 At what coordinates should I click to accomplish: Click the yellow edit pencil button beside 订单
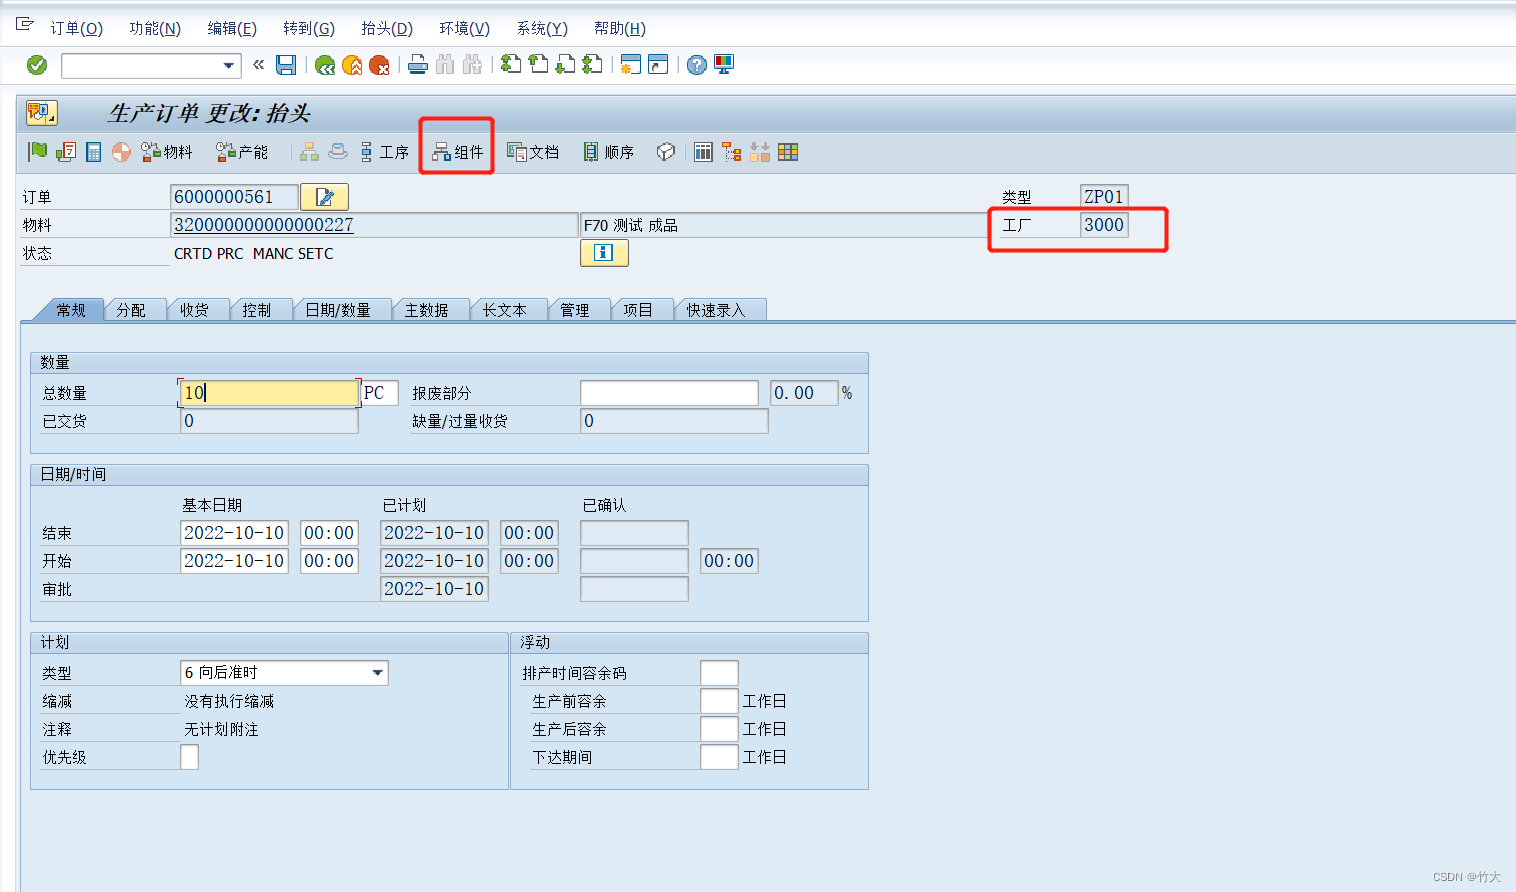click(324, 196)
